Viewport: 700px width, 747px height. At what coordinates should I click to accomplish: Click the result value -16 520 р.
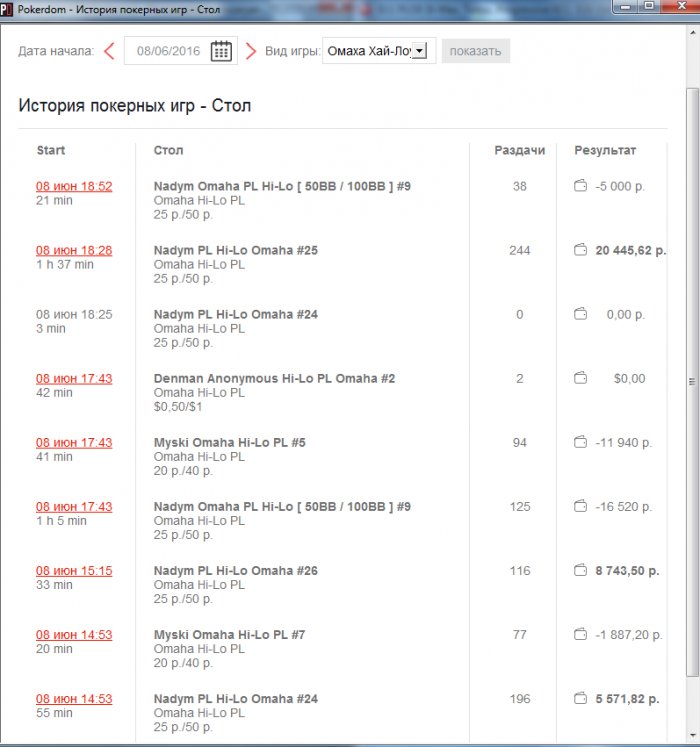click(x=623, y=506)
